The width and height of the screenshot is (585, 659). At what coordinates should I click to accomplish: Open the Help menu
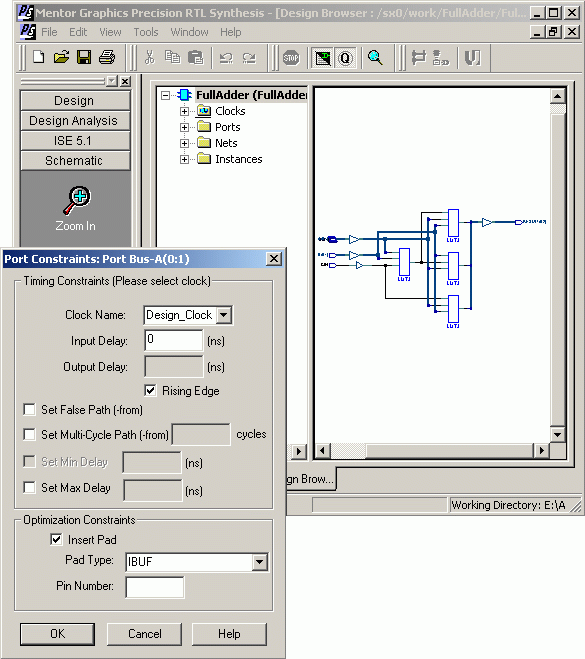point(231,32)
